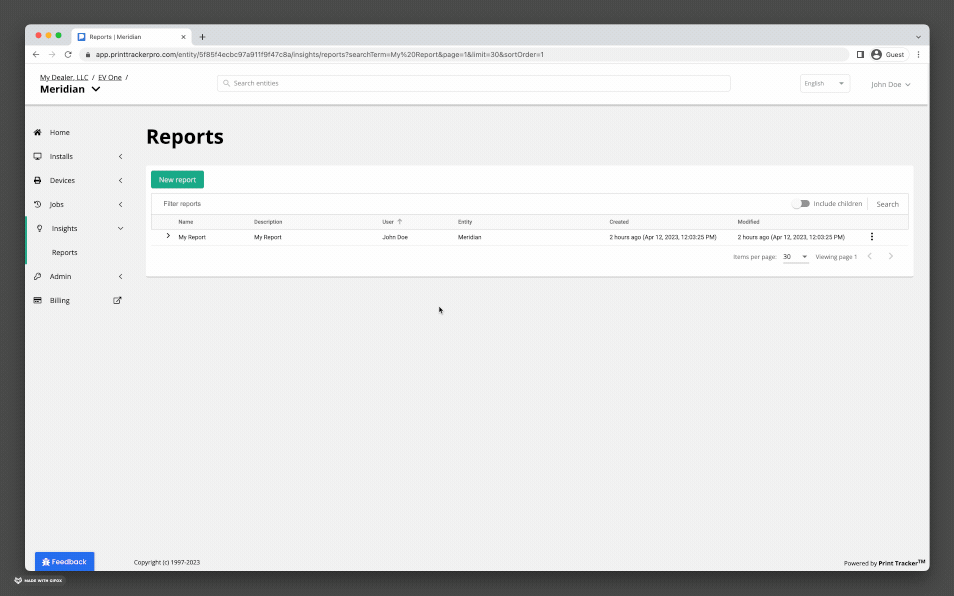Click the Jobs history icon
The image size is (954, 596).
[x=38, y=204]
